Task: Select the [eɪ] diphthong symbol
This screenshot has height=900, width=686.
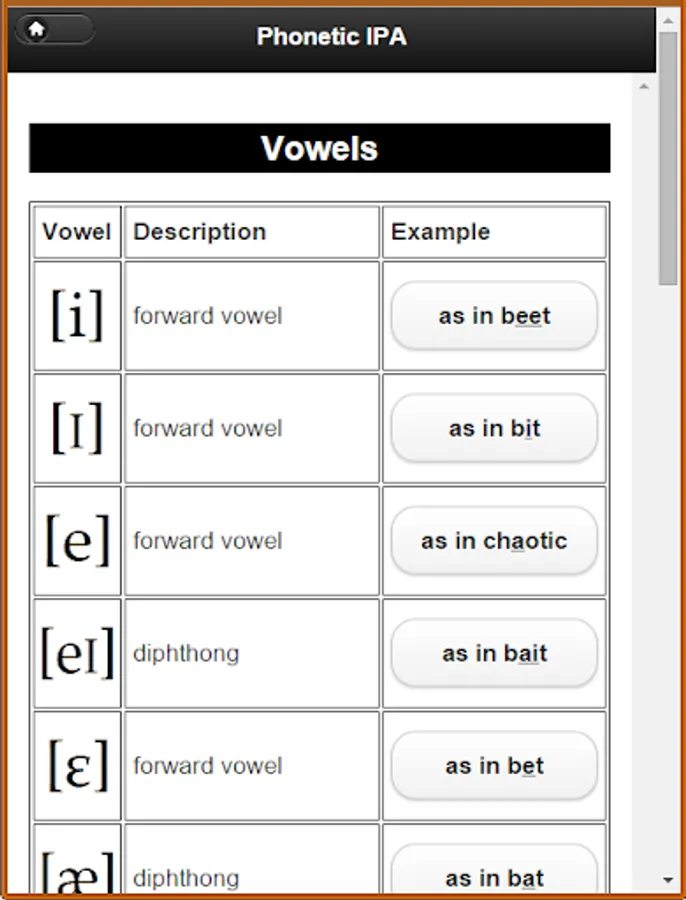Action: [x=77, y=653]
